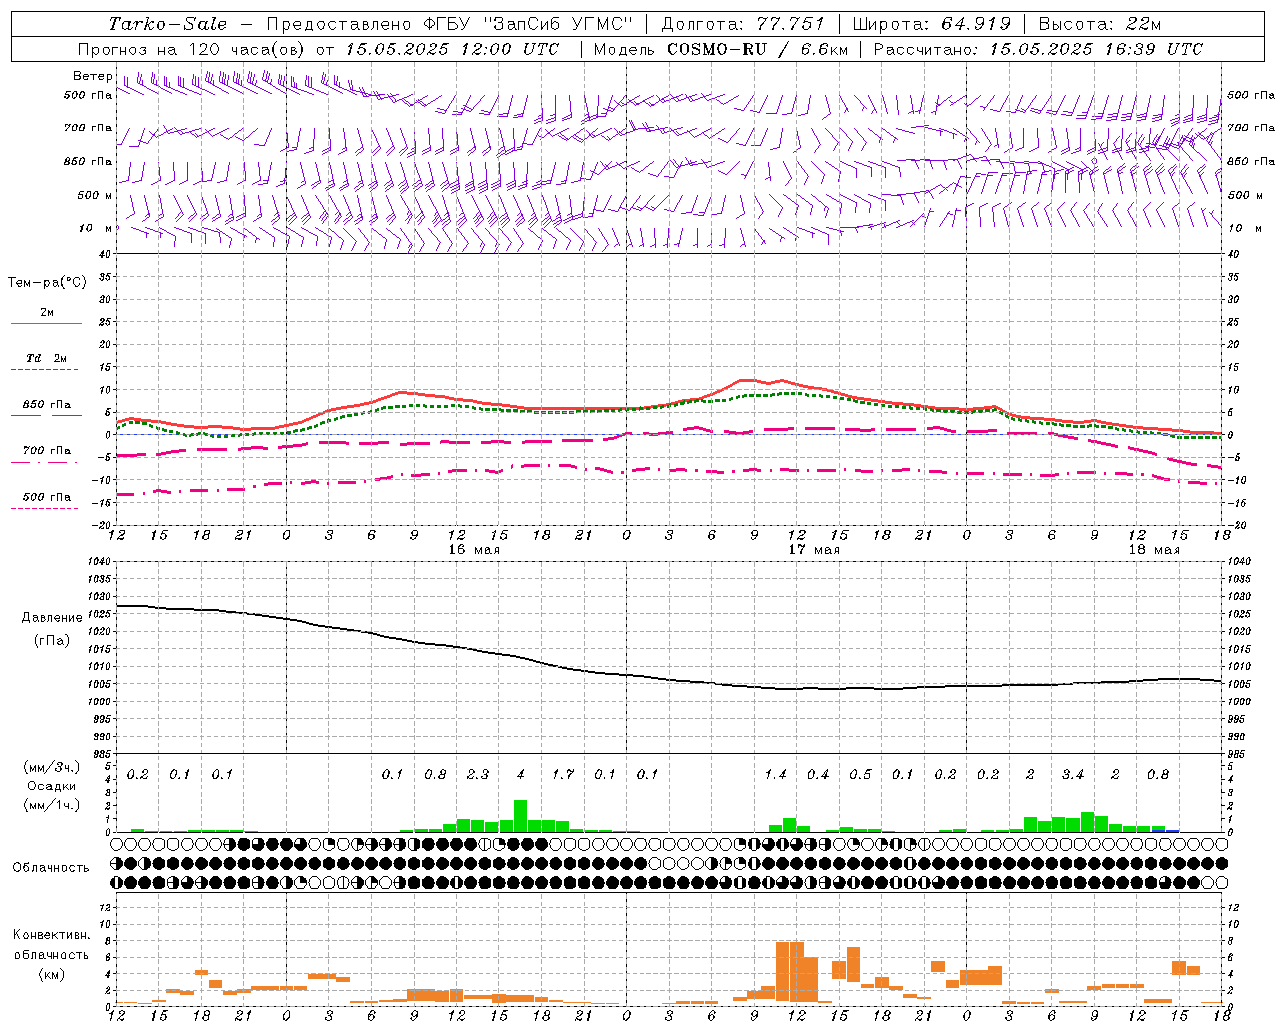Screen dimensions: 1280x1024
Task: Click the 'Td 2м' dew point legend label
Action: pos(47,358)
